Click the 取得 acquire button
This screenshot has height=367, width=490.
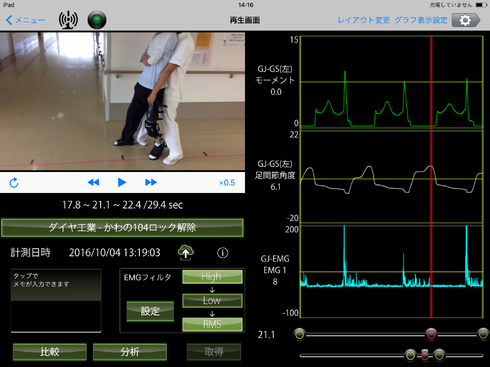click(x=214, y=352)
